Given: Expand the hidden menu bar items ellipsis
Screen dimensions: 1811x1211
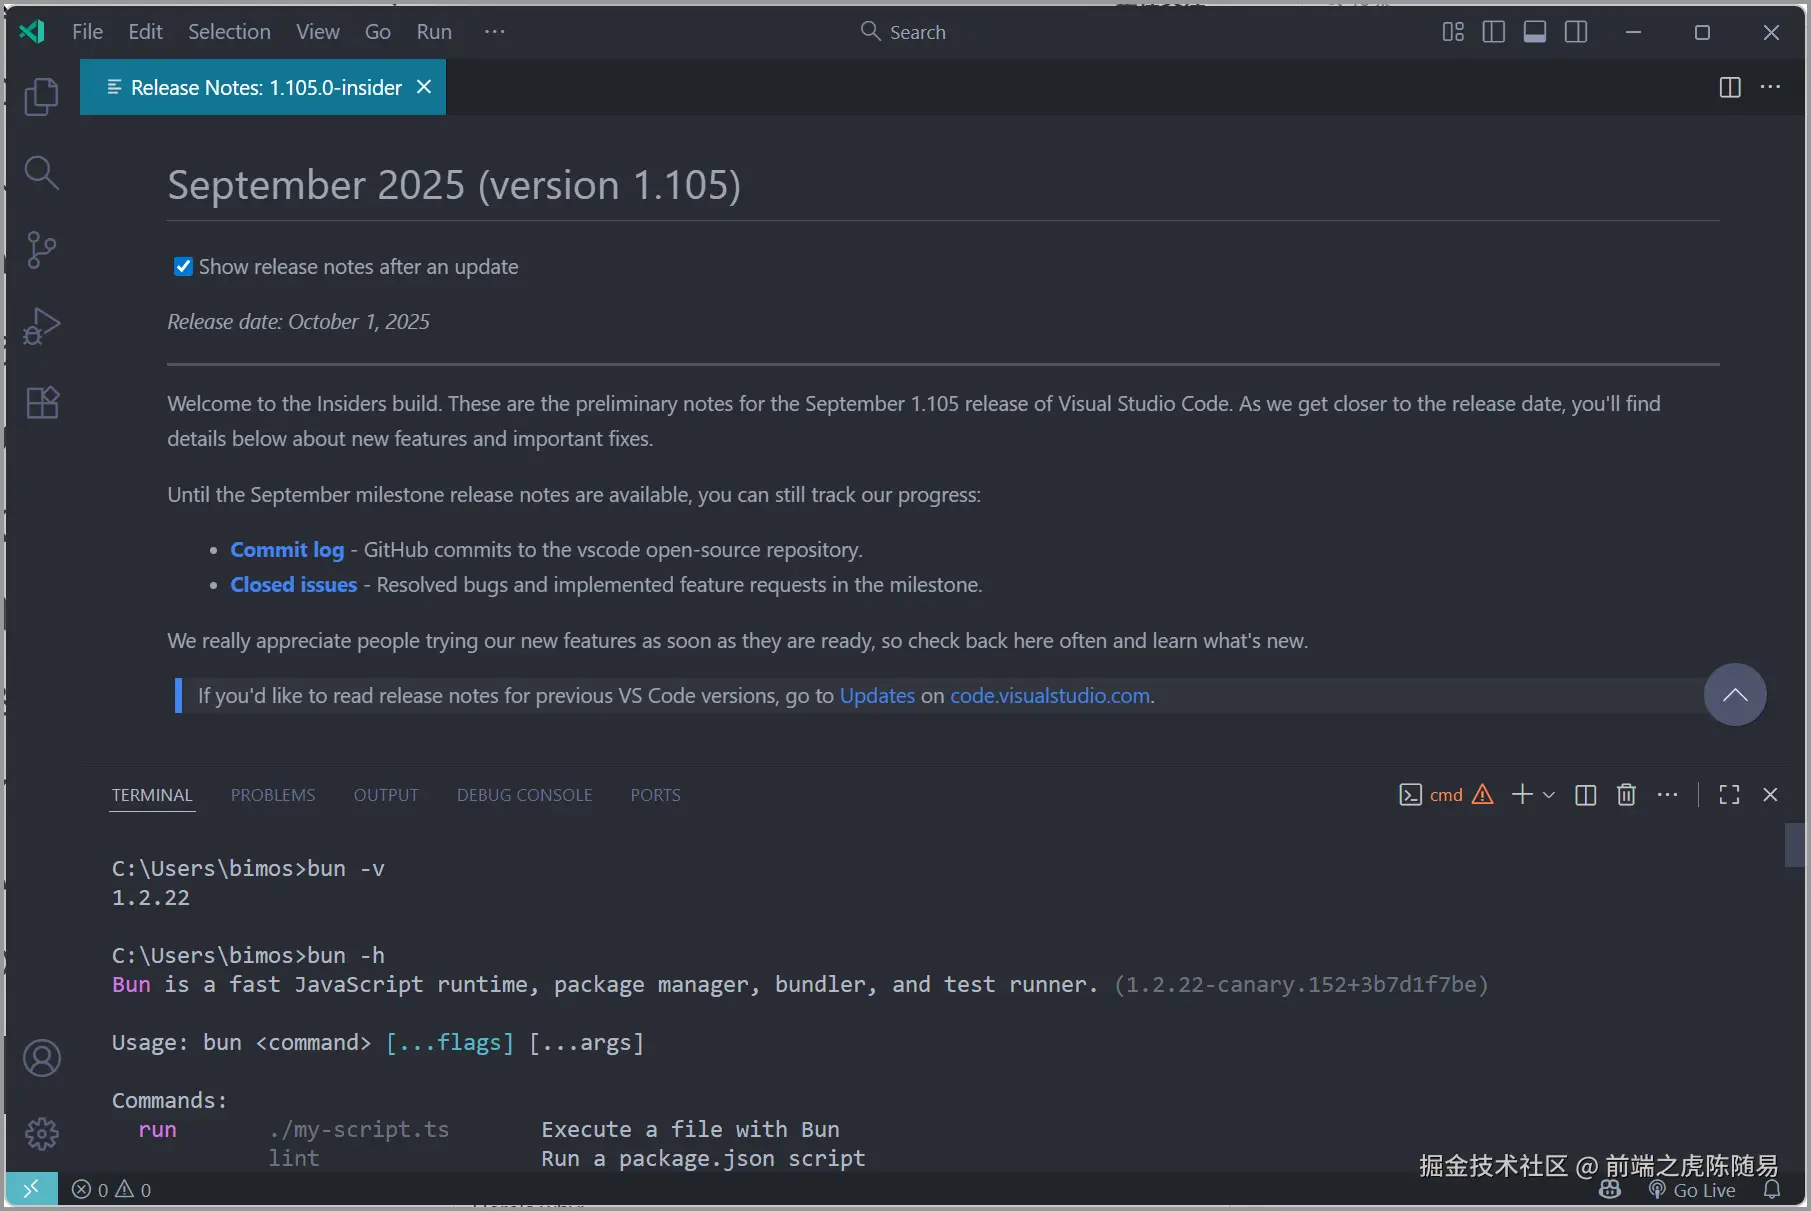Looking at the screenshot, I should tap(494, 32).
